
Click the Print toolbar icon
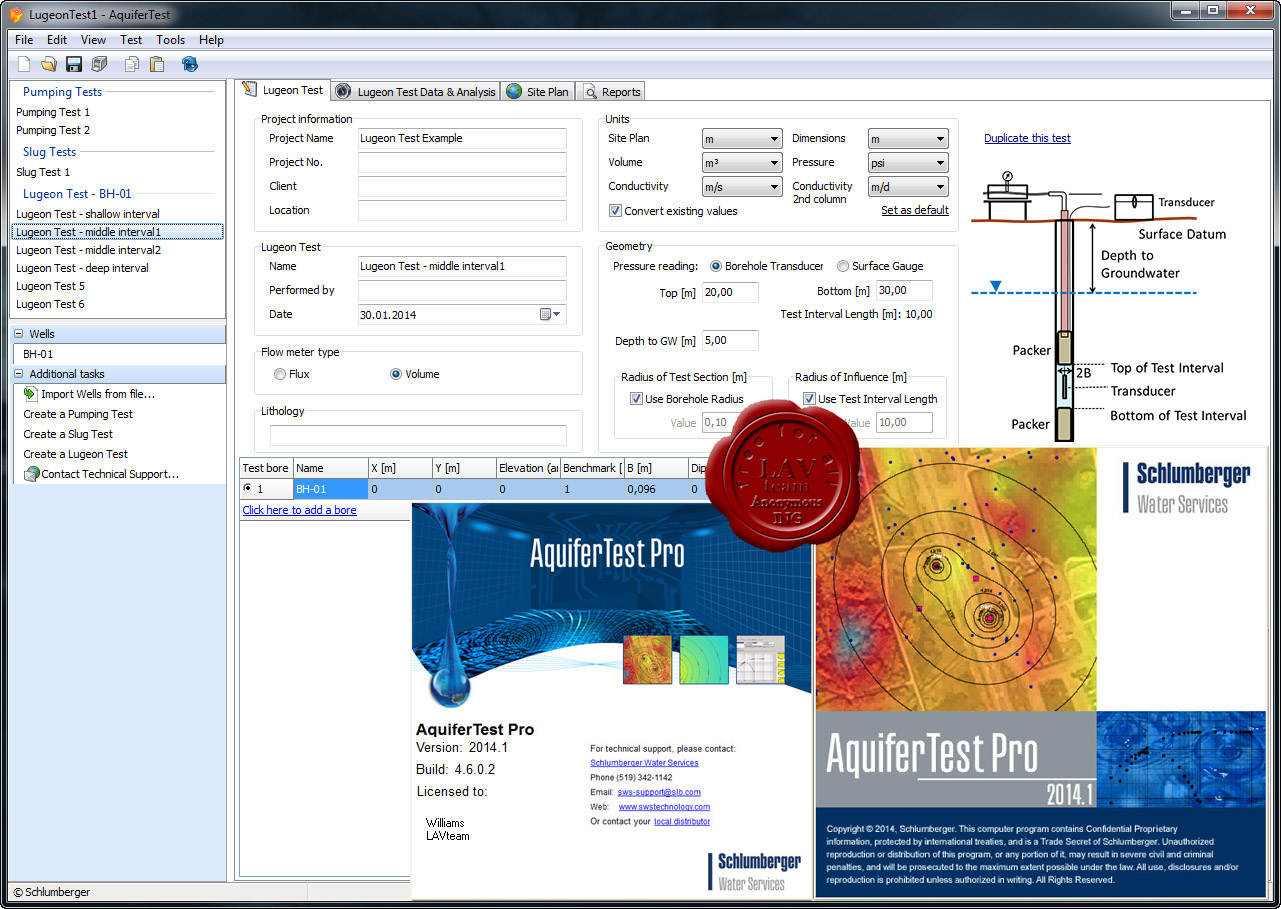pyautogui.click(x=99, y=65)
